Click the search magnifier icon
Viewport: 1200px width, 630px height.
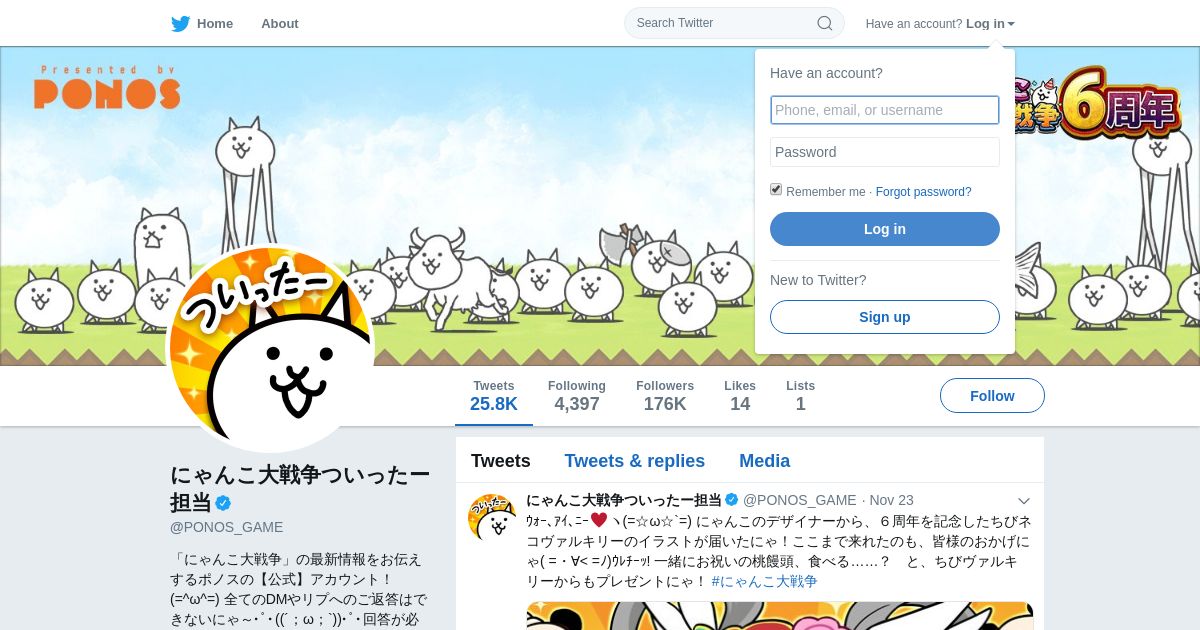pos(825,23)
